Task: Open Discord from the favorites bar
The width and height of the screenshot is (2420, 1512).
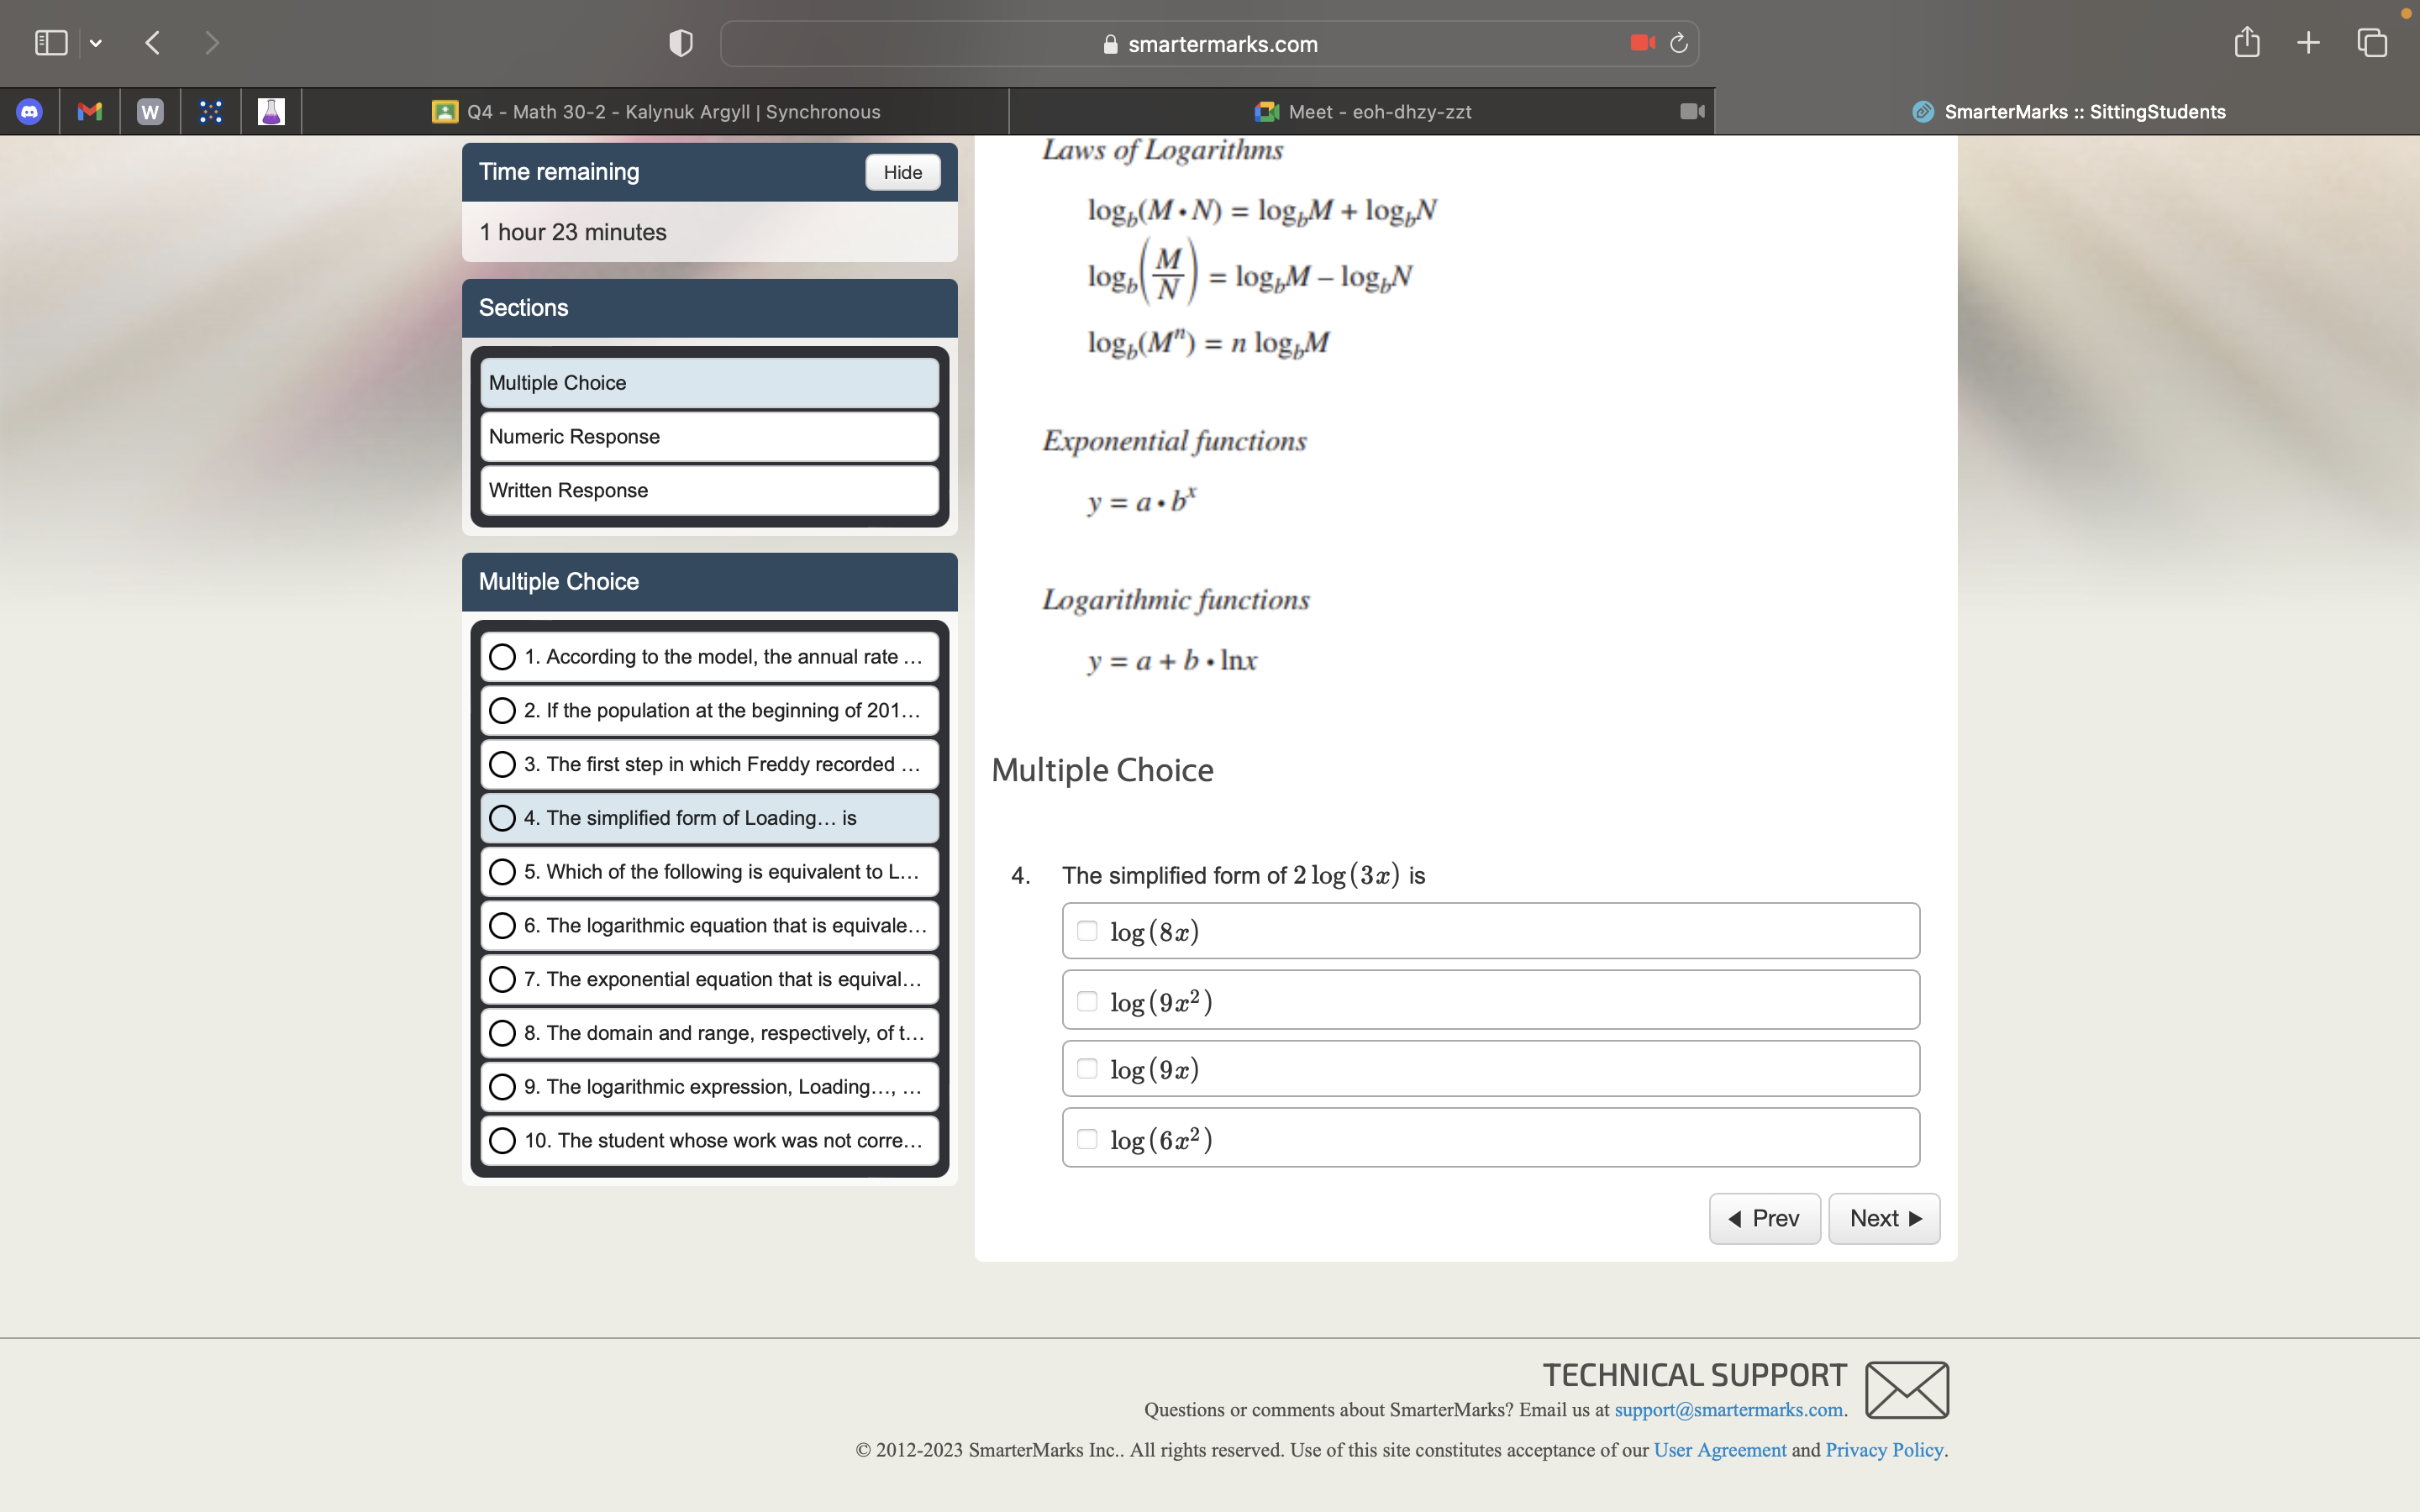Action: coord(30,111)
